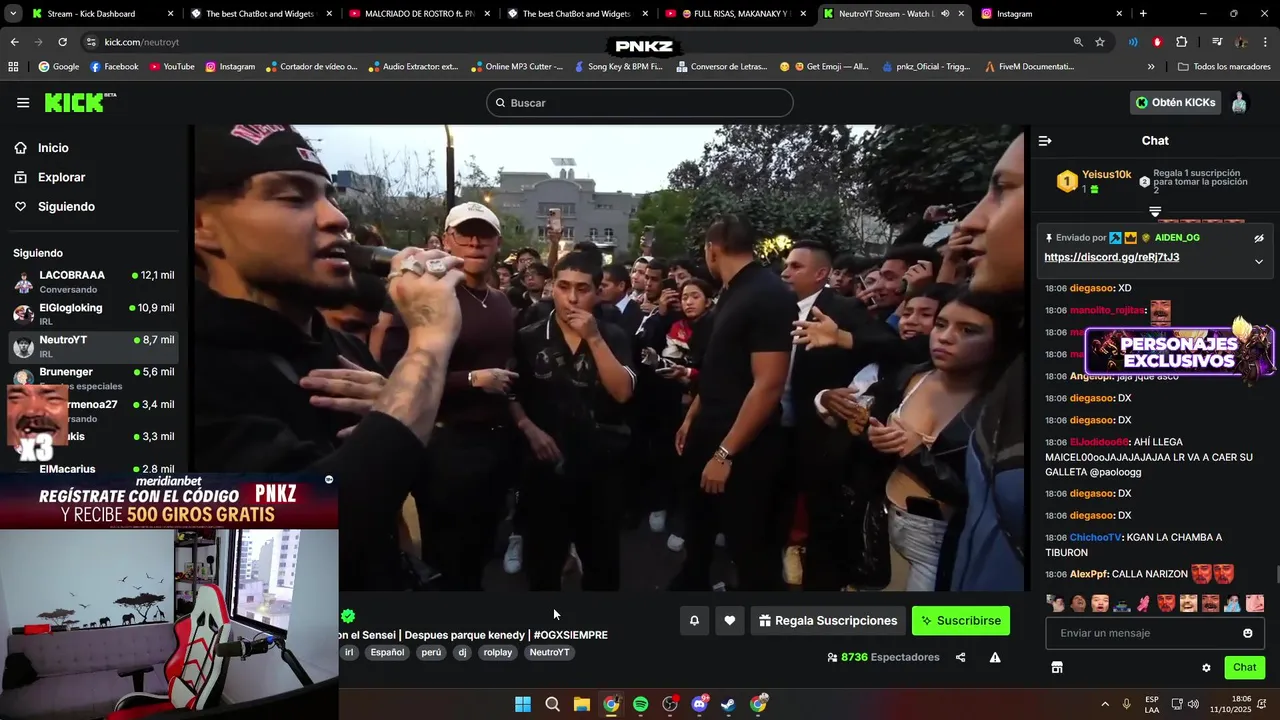Image resolution: width=1280 pixels, height=720 pixels.
Task: Open a new browser tab
Action: 1143,14
